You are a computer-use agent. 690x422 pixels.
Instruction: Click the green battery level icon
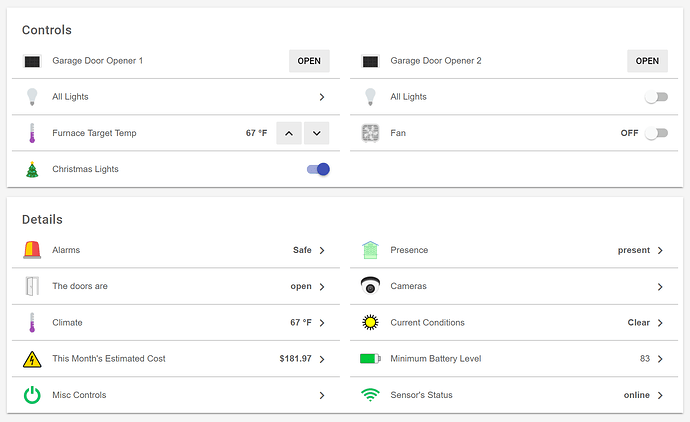[x=371, y=359]
